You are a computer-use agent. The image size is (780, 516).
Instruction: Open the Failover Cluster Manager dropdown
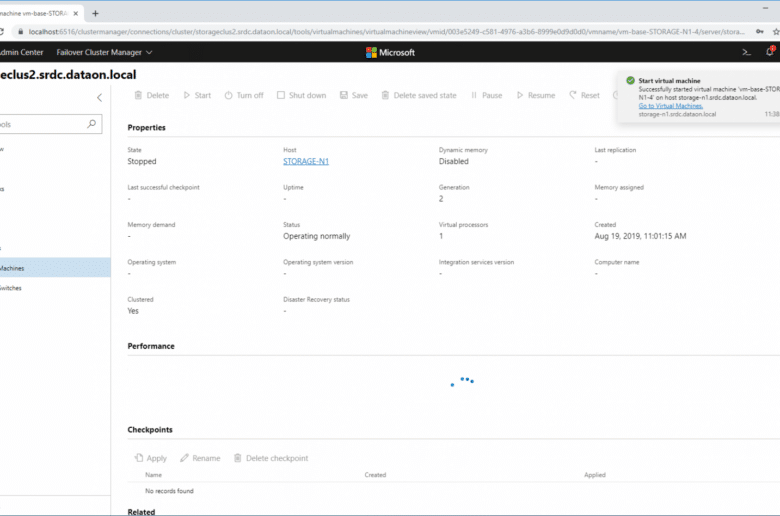click(x=104, y=52)
